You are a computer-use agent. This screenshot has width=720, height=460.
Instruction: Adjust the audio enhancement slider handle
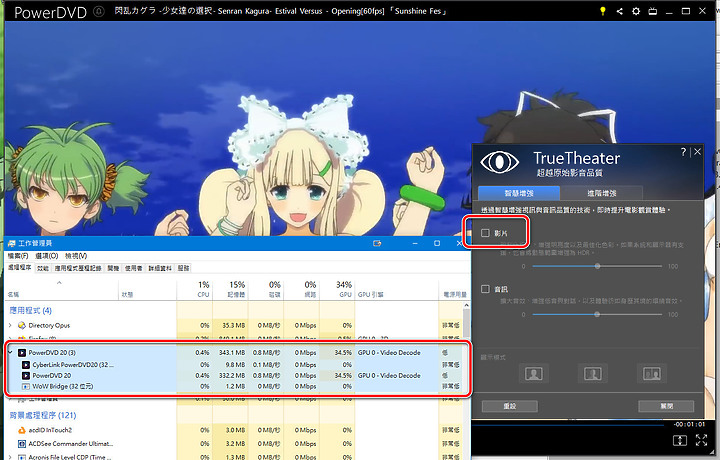[x=597, y=314]
